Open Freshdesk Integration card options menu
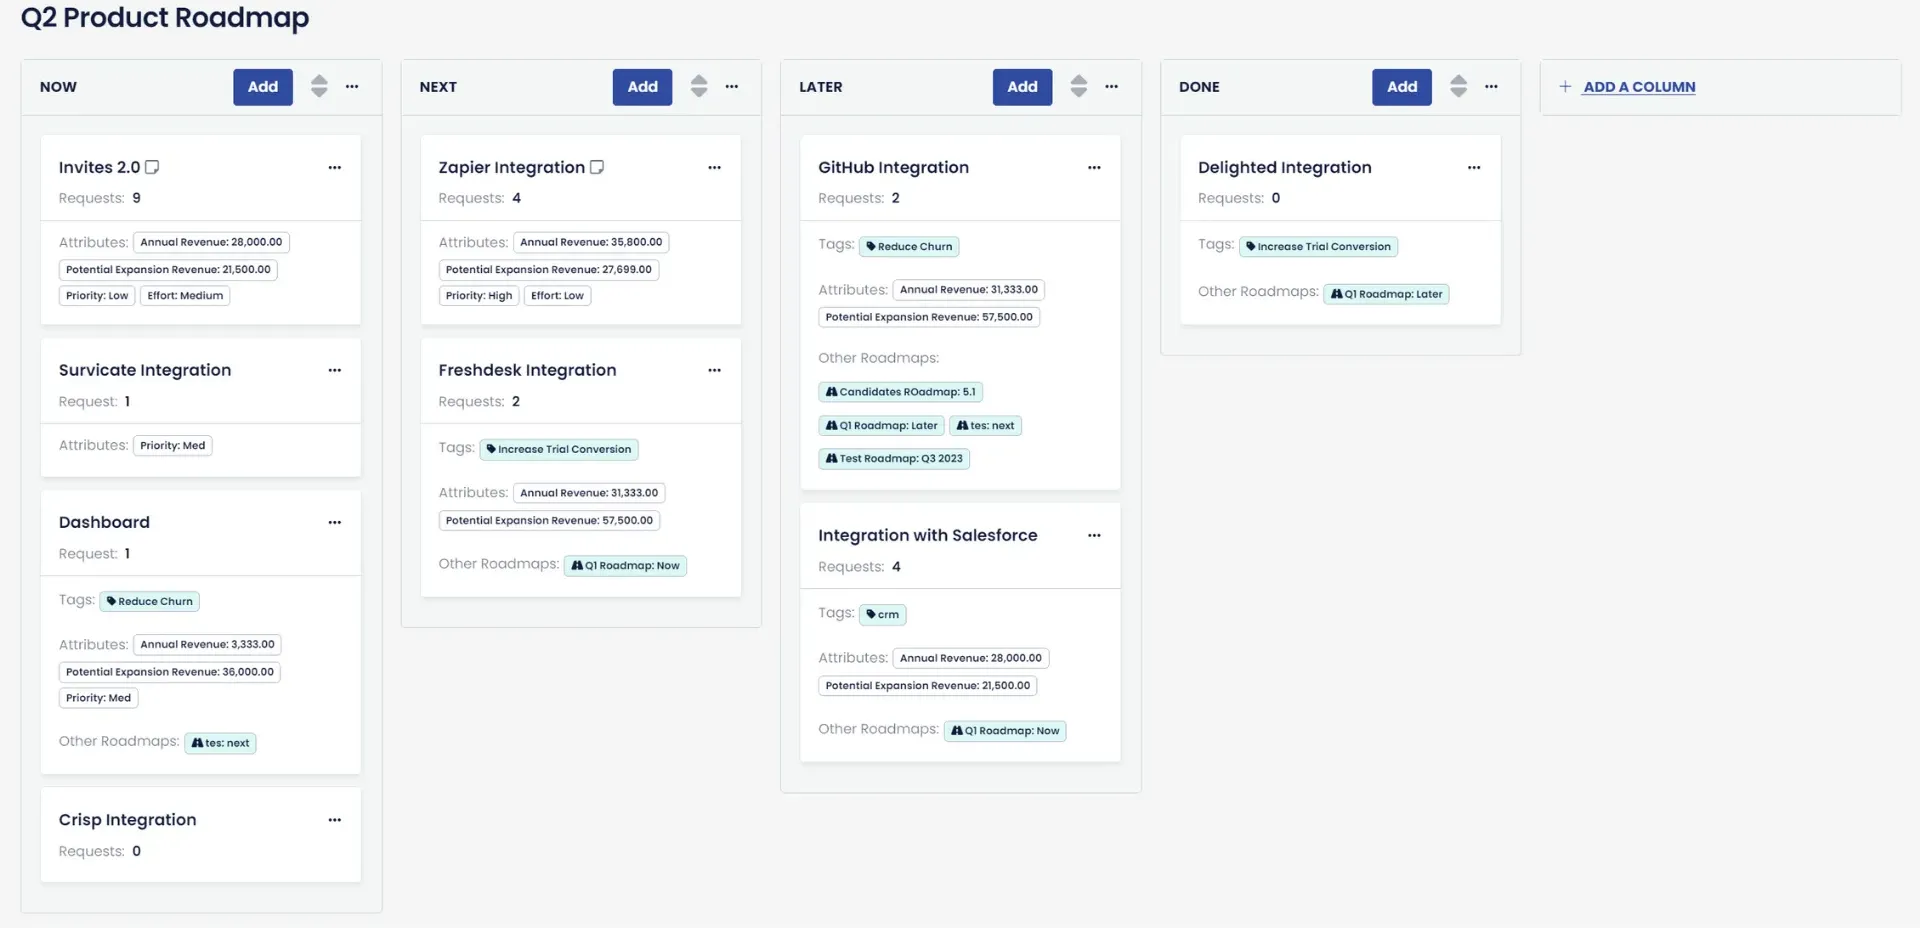The width and height of the screenshot is (1920, 932). click(x=714, y=371)
